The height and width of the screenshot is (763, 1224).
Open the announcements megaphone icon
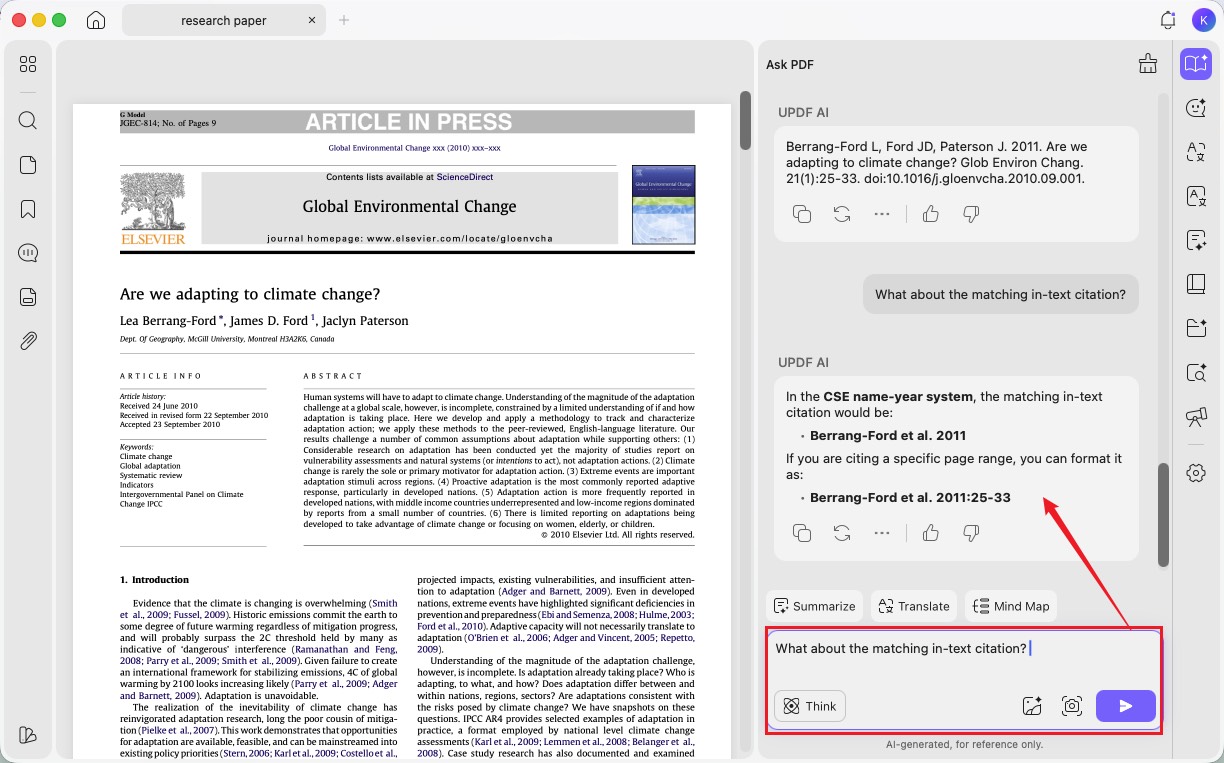tap(1196, 417)
